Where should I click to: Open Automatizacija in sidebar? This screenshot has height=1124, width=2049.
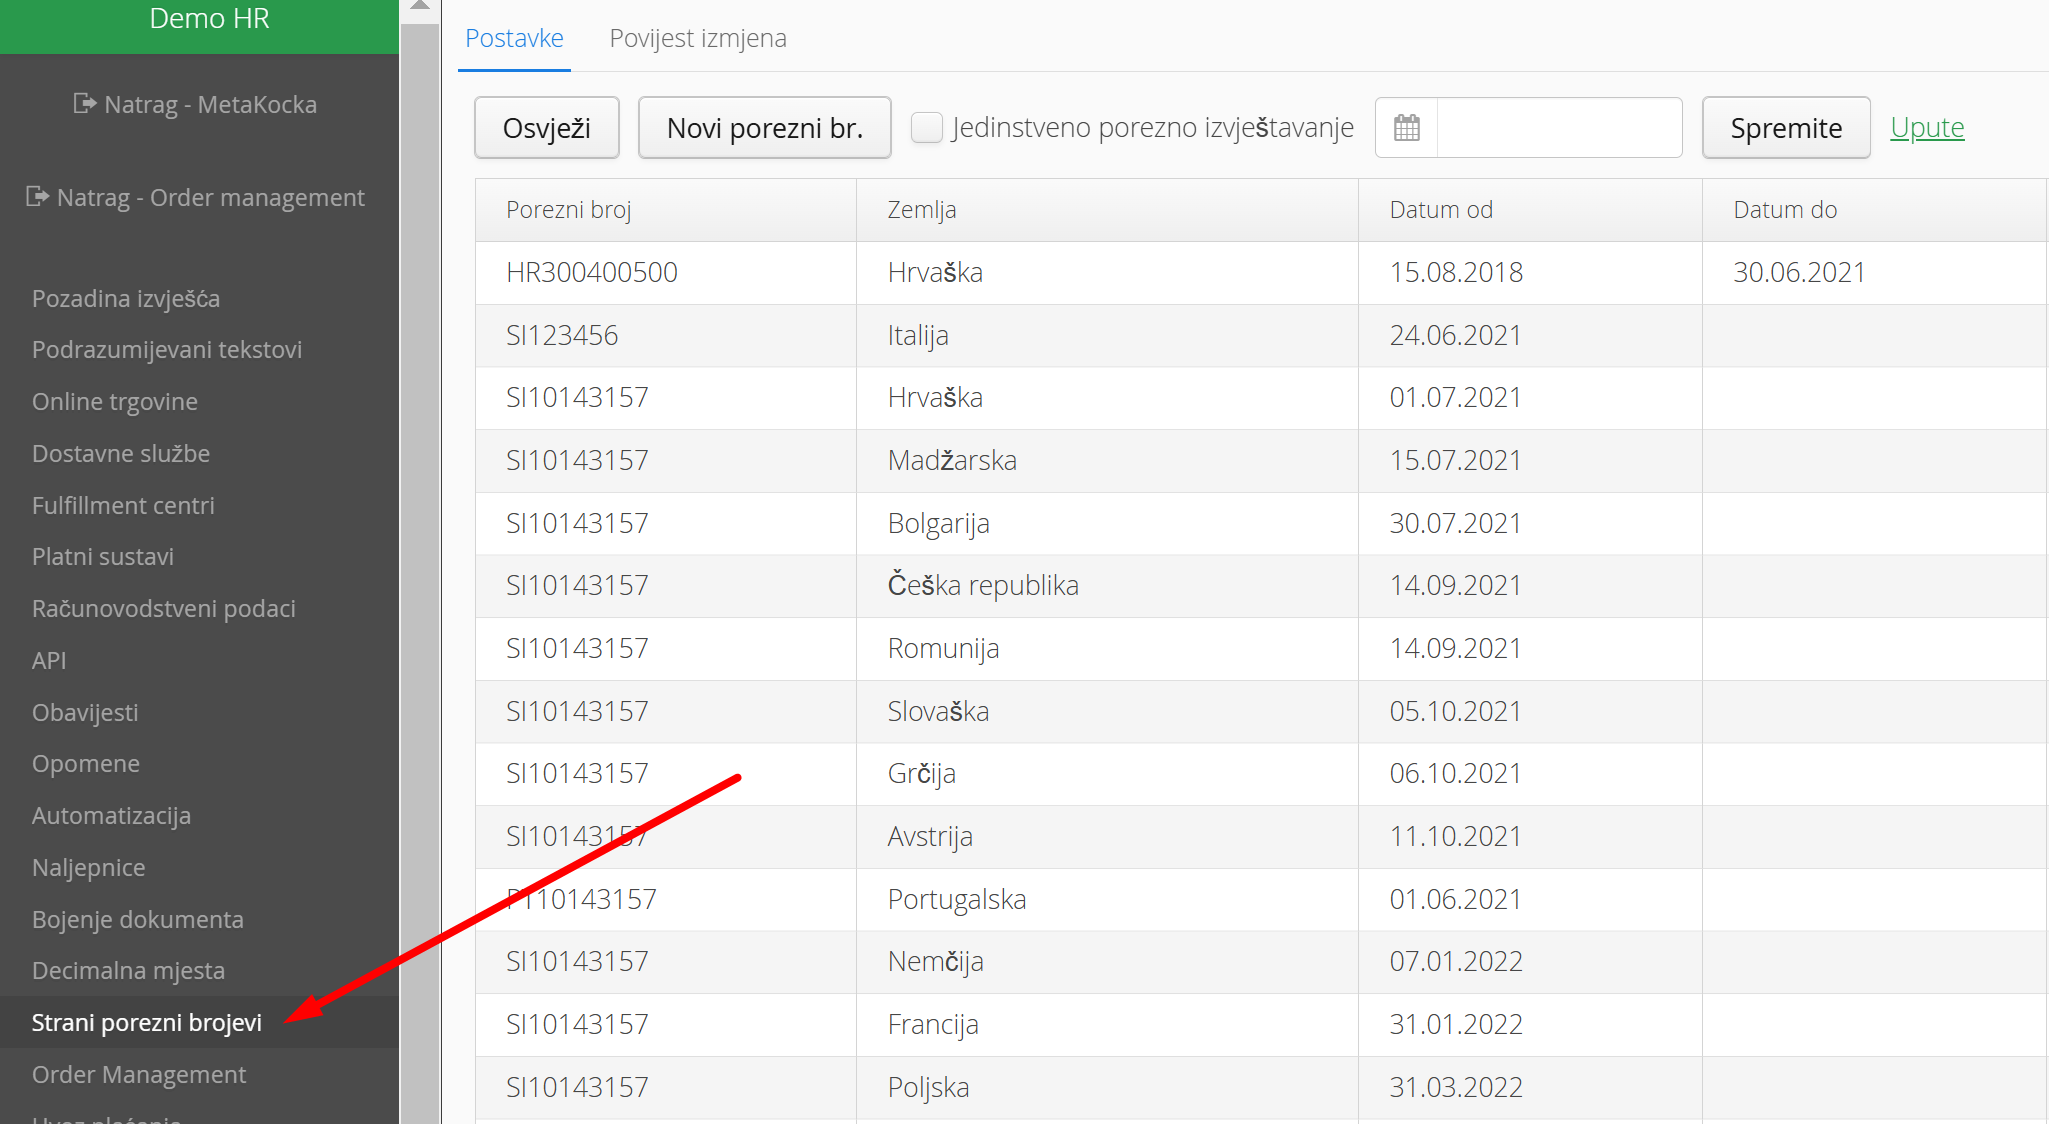pos(111,815)
